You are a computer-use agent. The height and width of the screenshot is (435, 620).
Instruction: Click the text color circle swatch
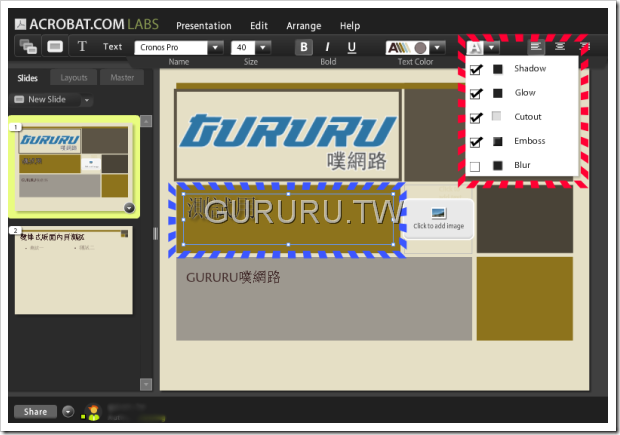coord(420,48)
